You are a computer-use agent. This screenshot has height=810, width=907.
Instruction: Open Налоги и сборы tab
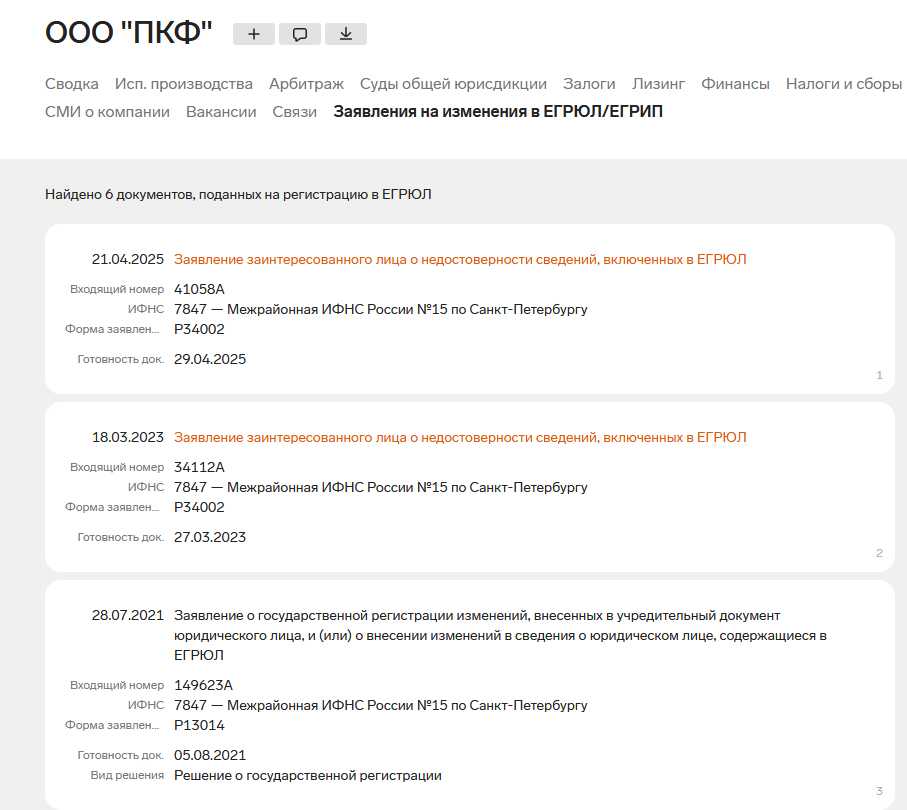[843, 84]
